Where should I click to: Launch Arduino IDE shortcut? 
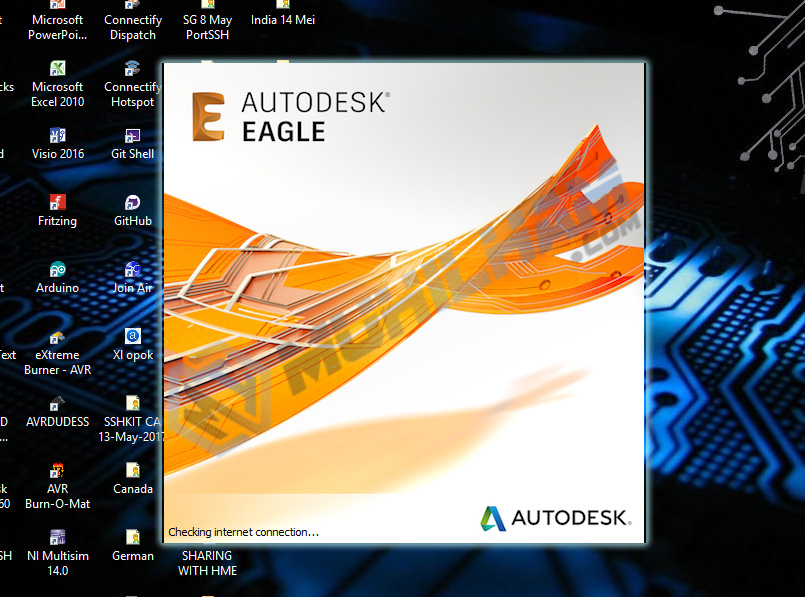coord(58,278)
